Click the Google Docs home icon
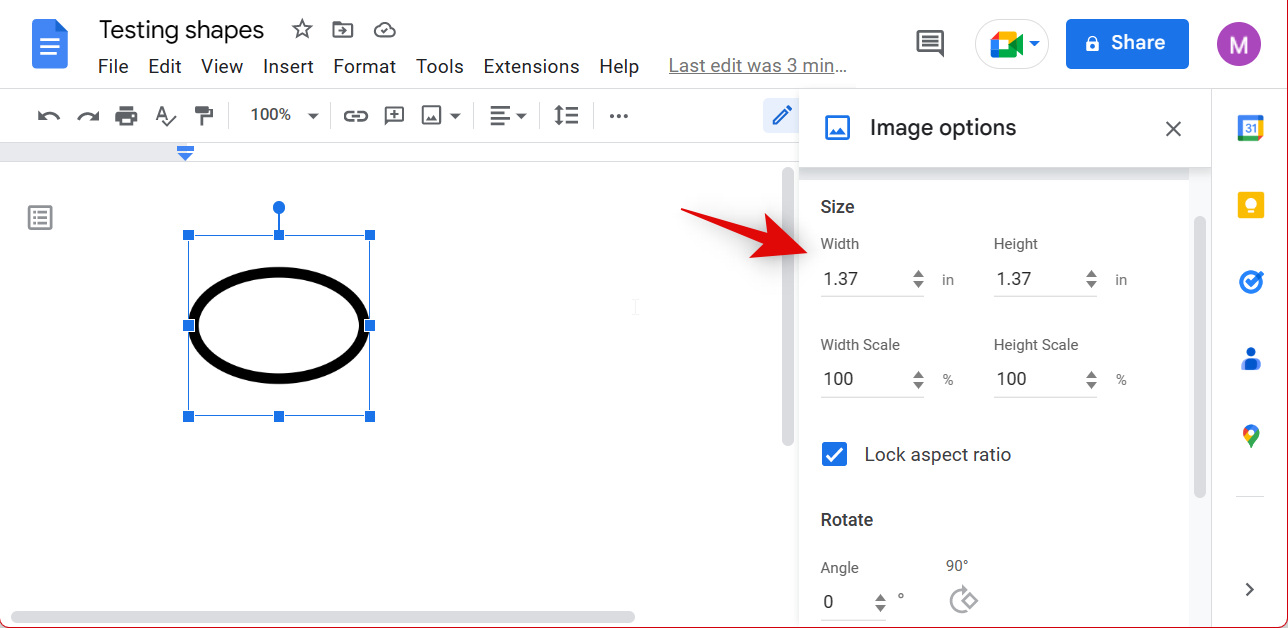1288x628 pixels. tap(50, 45)
